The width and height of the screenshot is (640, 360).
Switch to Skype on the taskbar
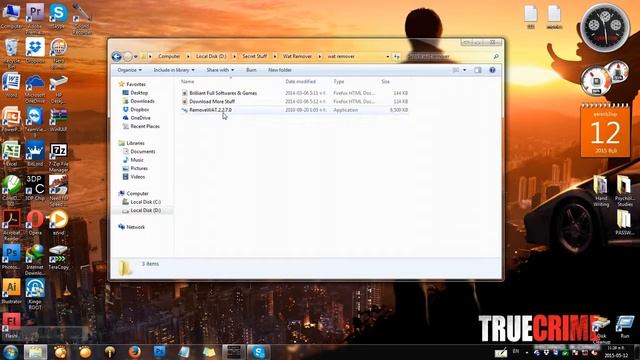258,352
